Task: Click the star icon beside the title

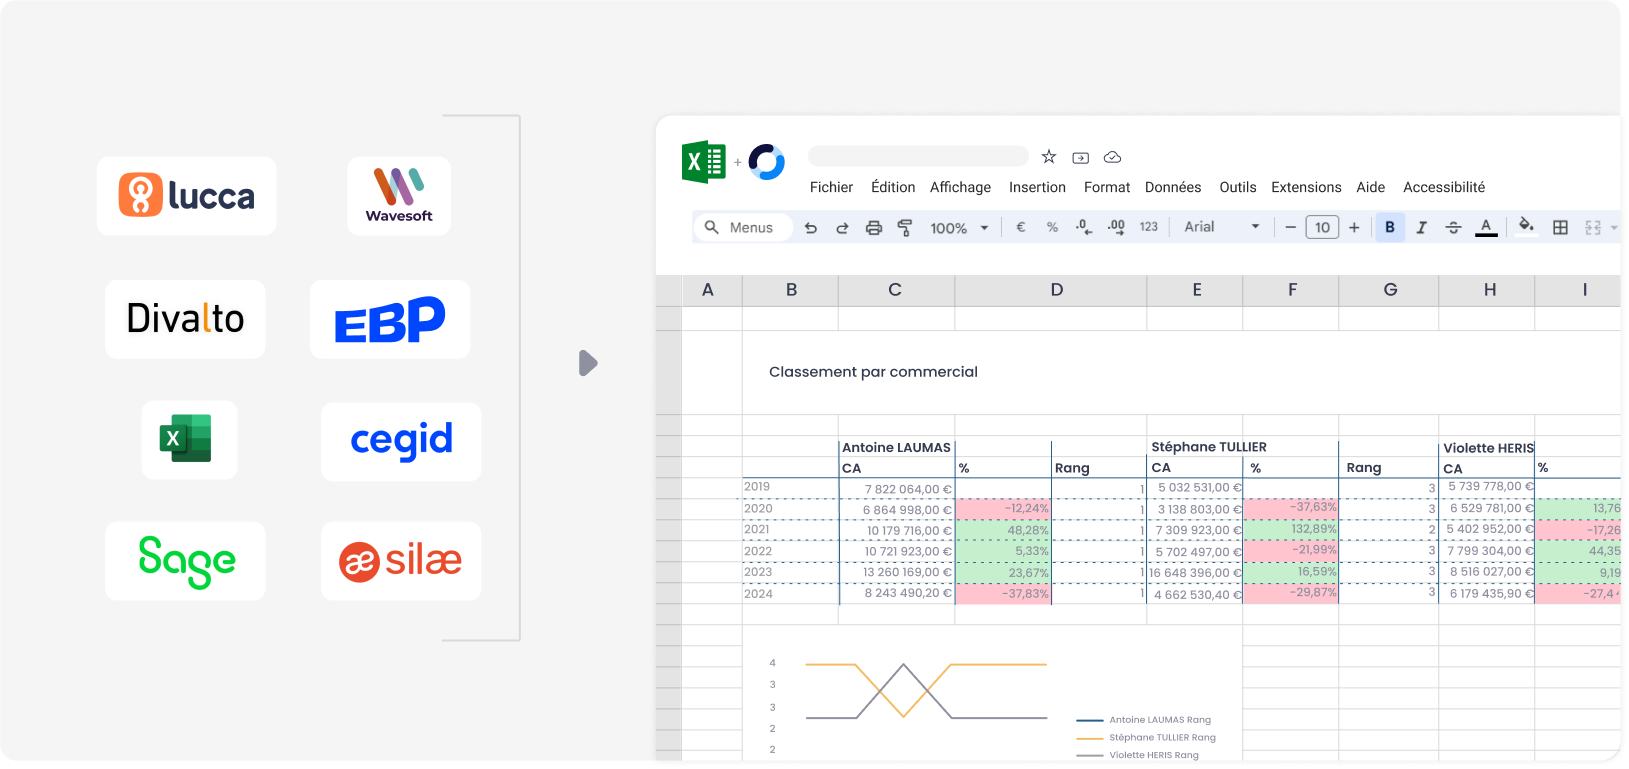Action: coord(1049,157)
